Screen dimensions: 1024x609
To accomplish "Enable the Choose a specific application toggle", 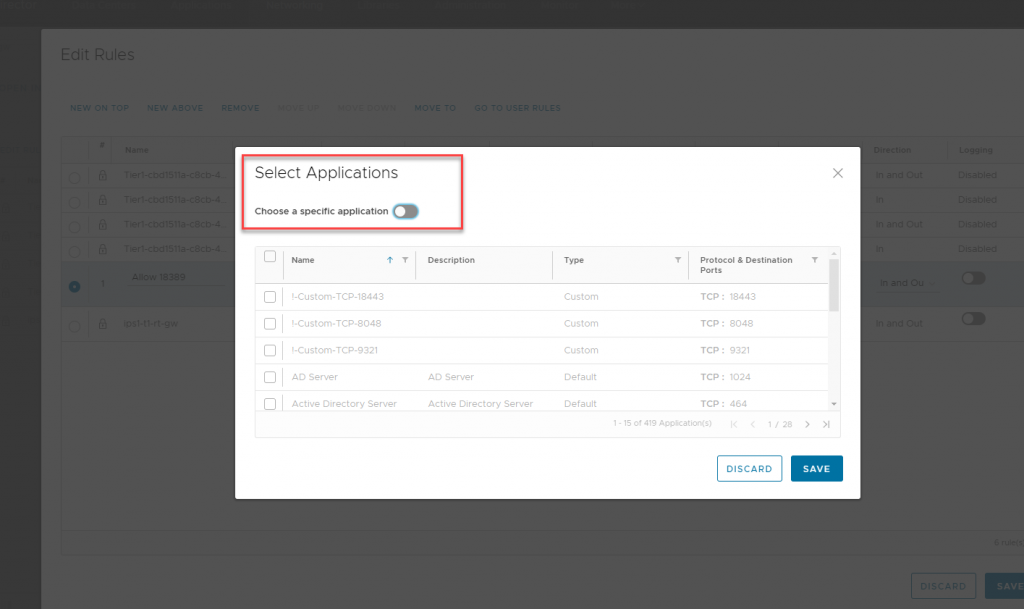I will click(405, 211).
